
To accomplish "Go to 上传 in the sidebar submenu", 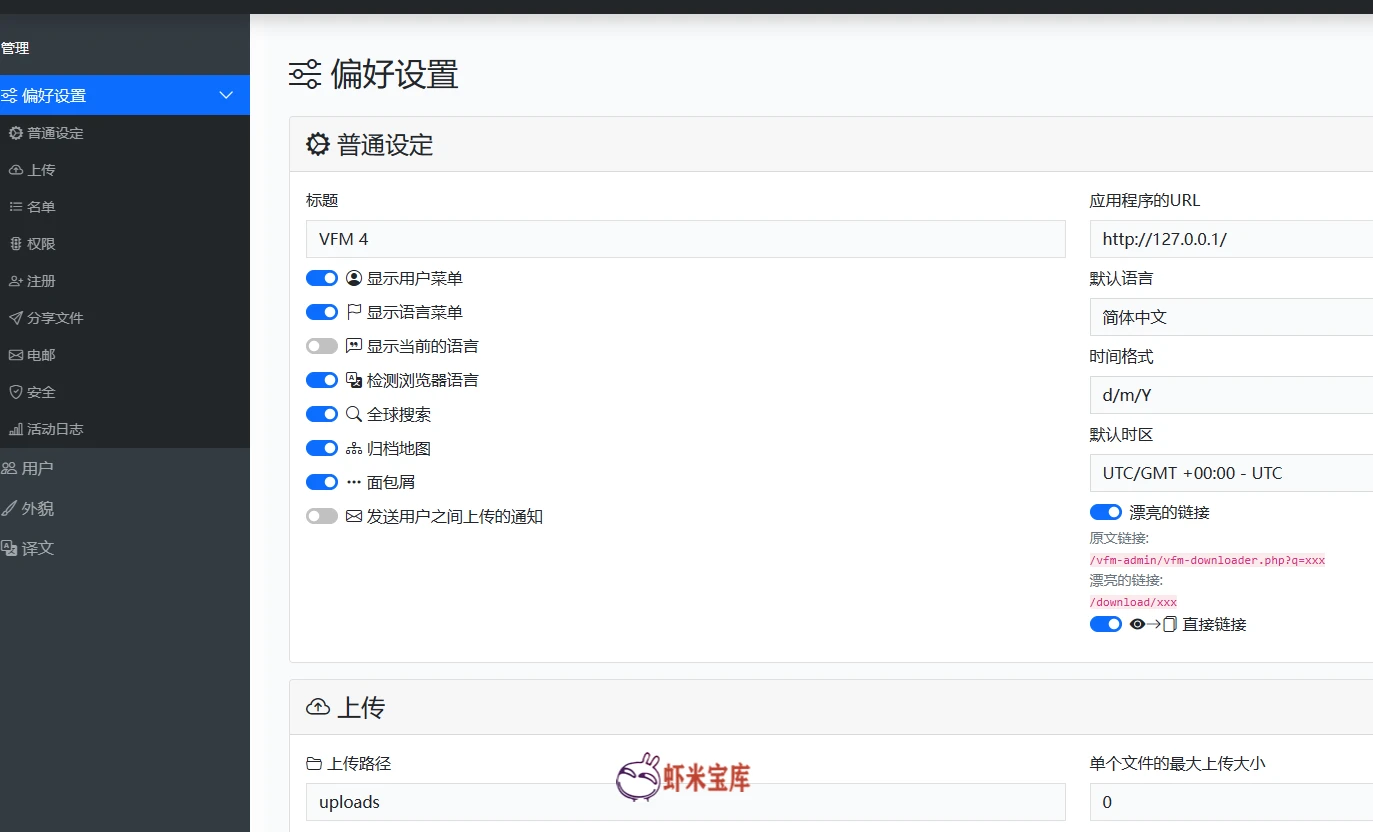I will point(125,170).
